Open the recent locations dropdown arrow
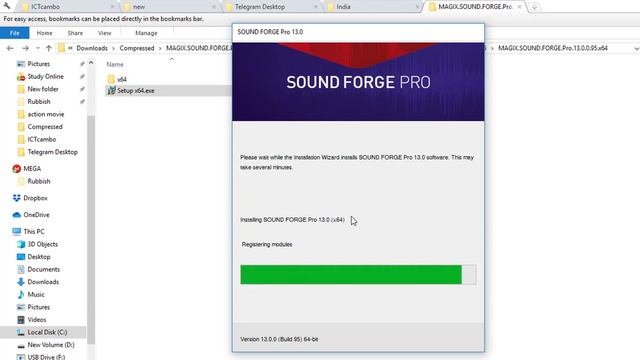This screenshot has height=360, width=640. click(38, 48)
